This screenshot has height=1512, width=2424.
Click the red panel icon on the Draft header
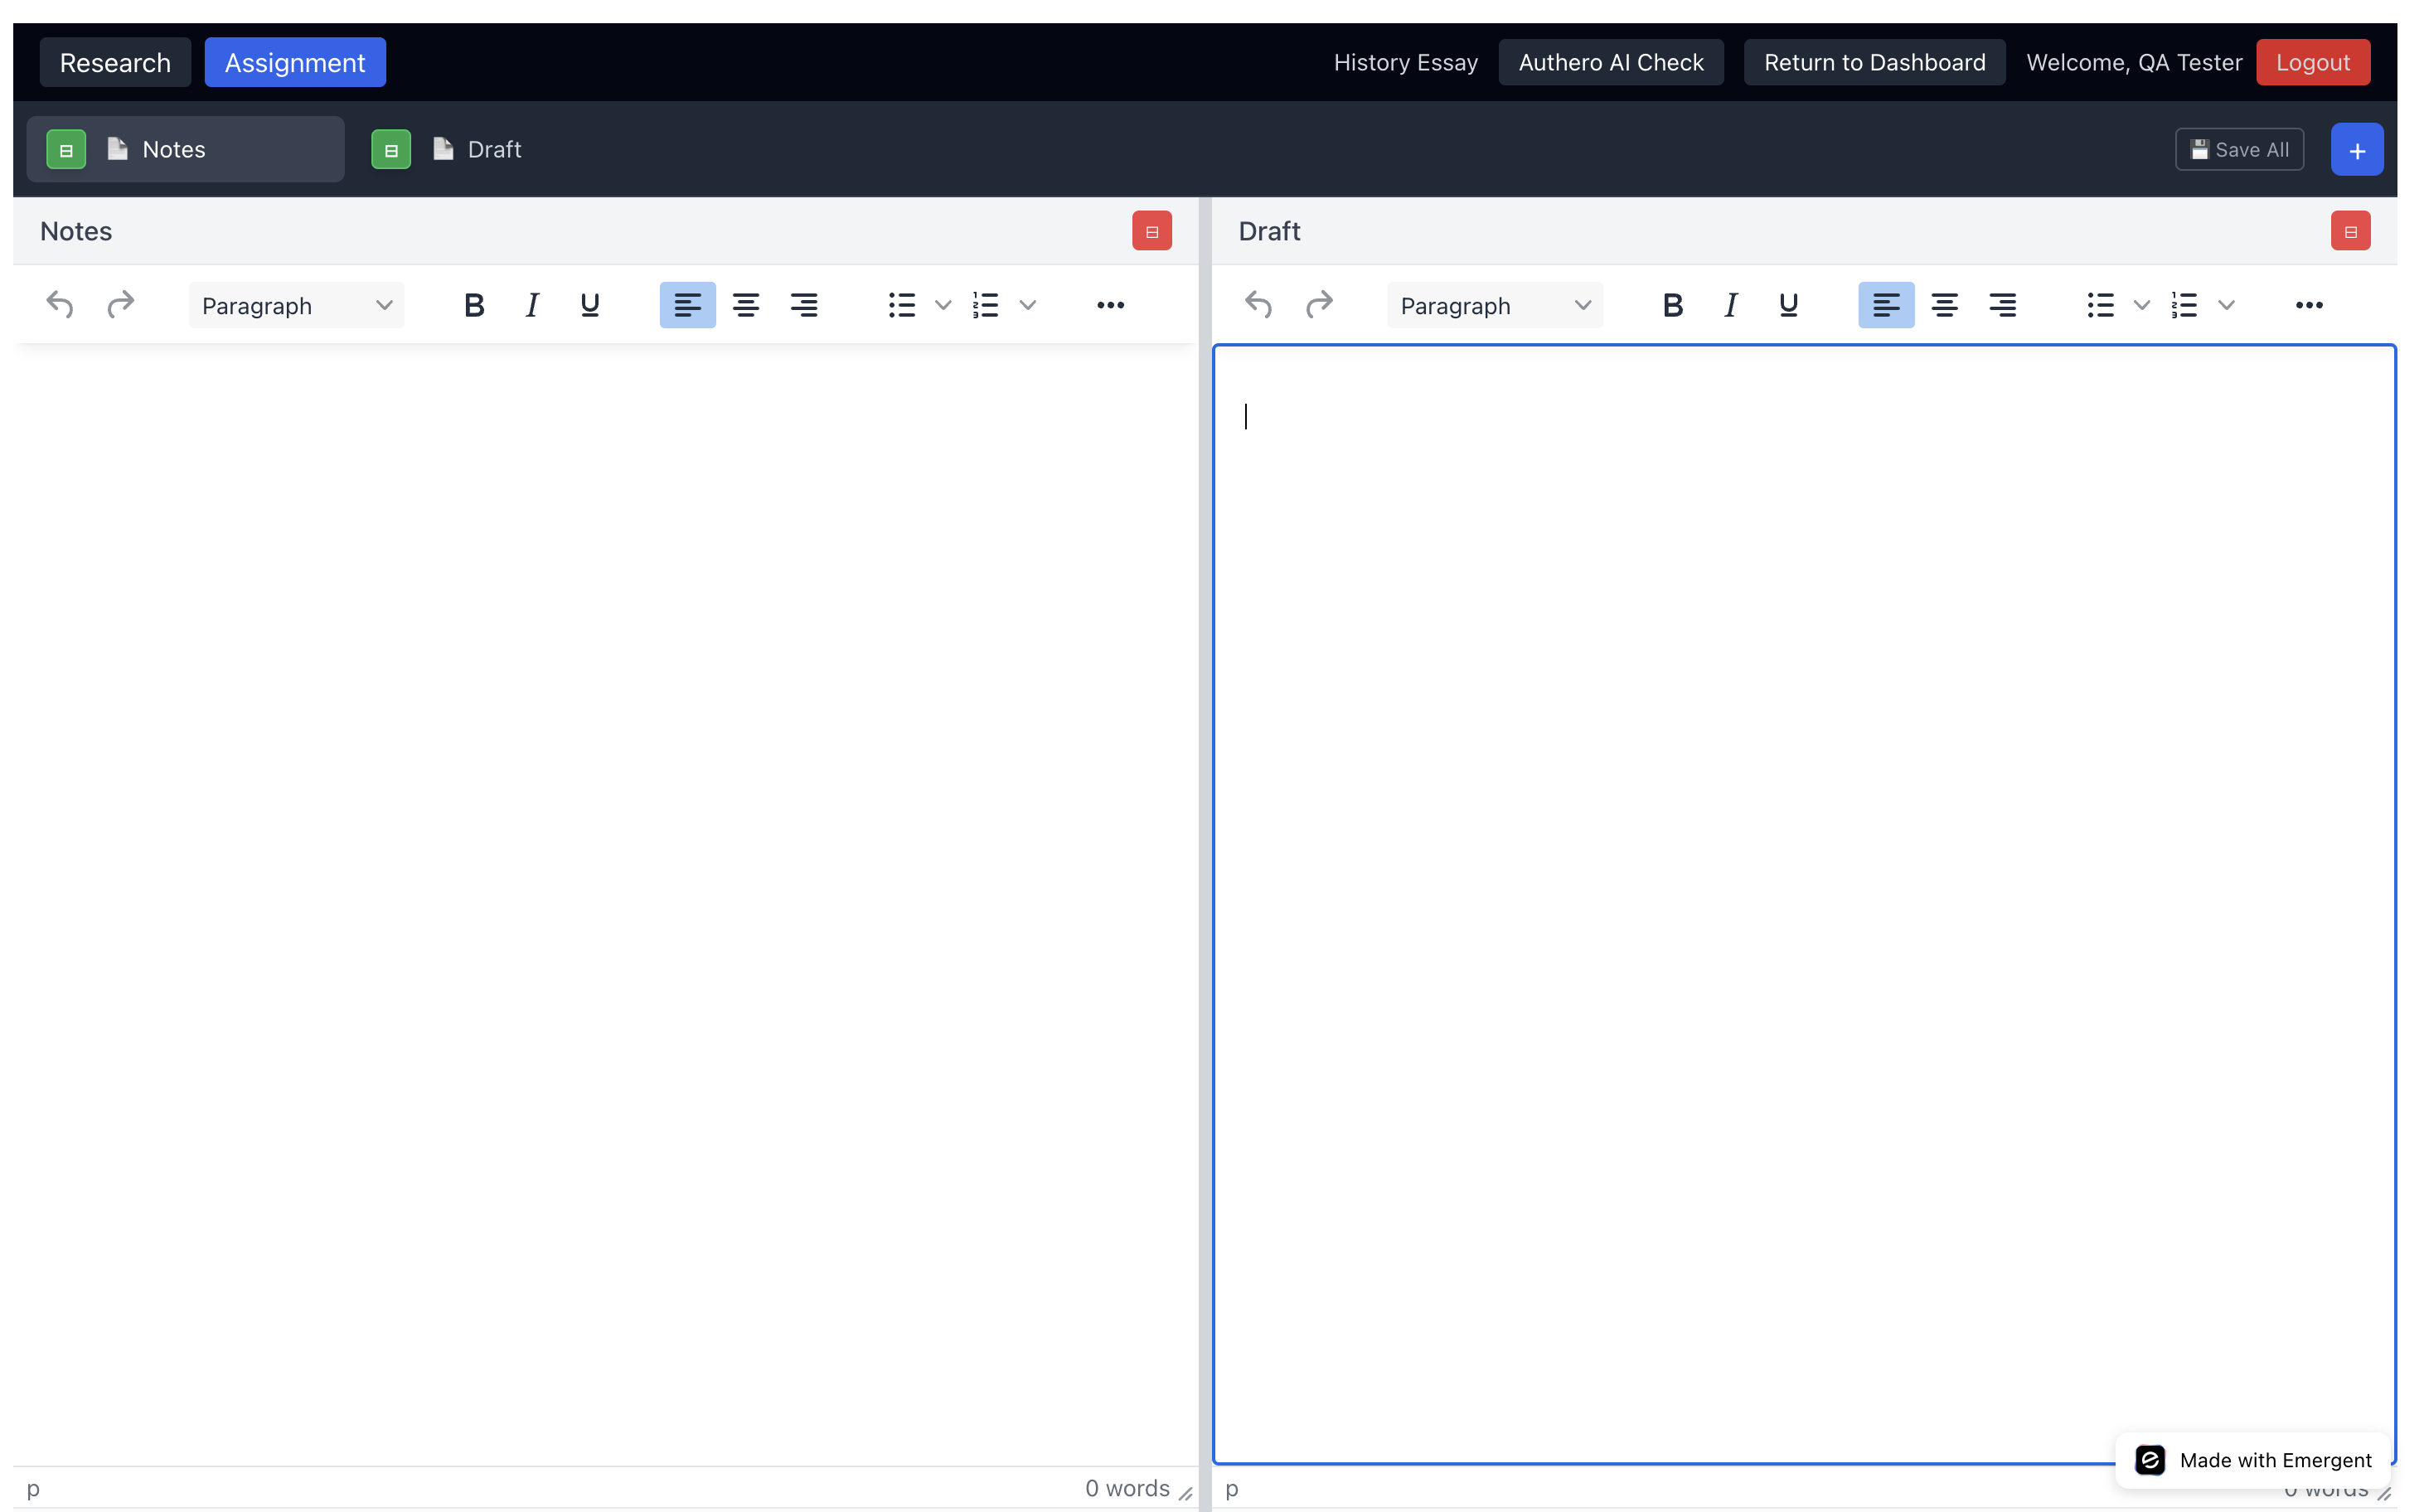coord(2349,230)
